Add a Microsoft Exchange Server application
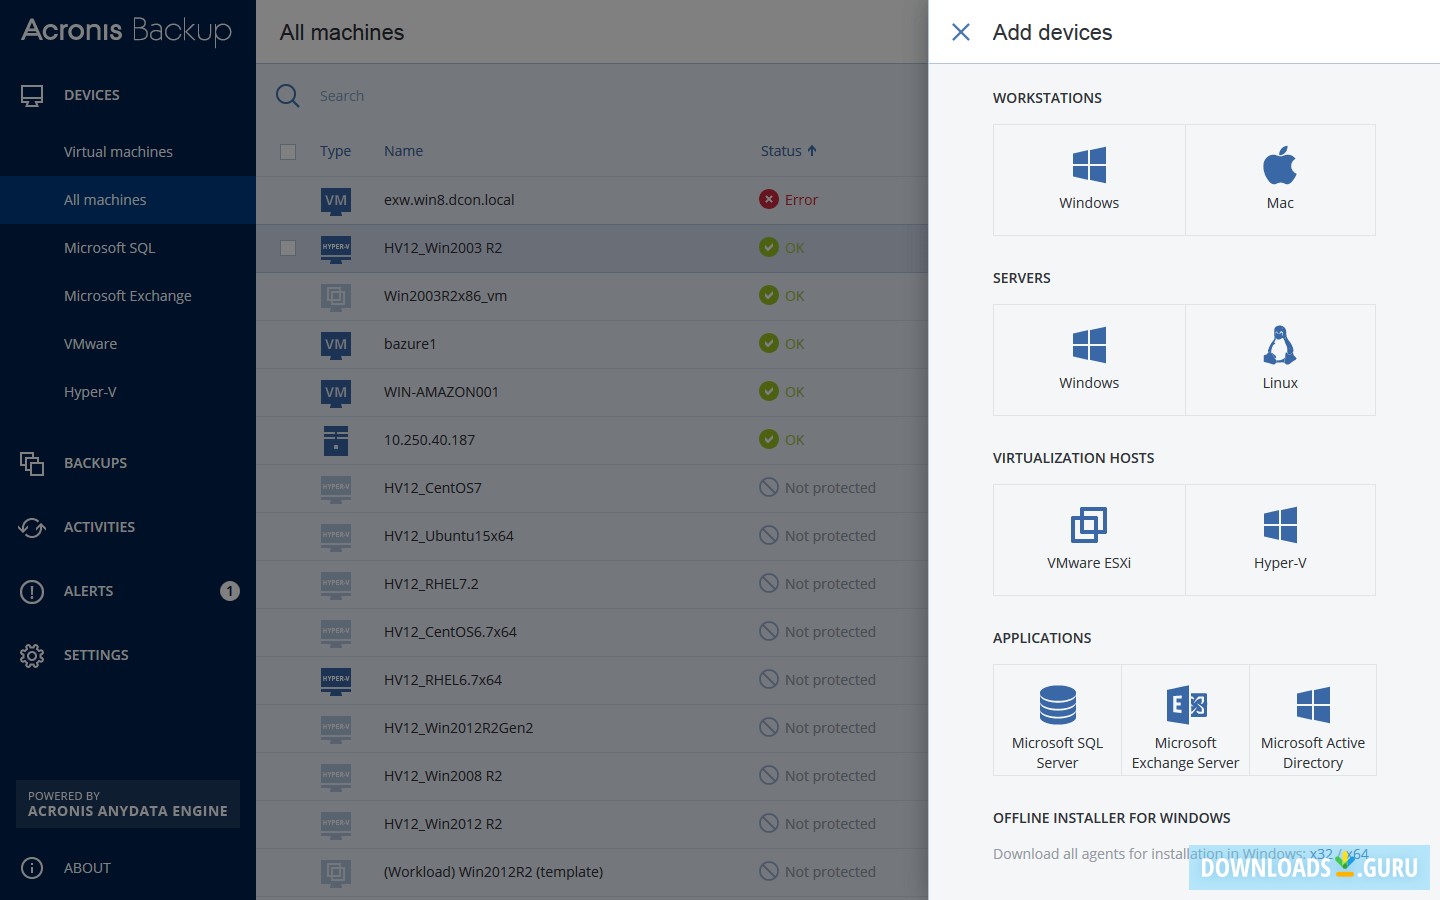 1185,720
